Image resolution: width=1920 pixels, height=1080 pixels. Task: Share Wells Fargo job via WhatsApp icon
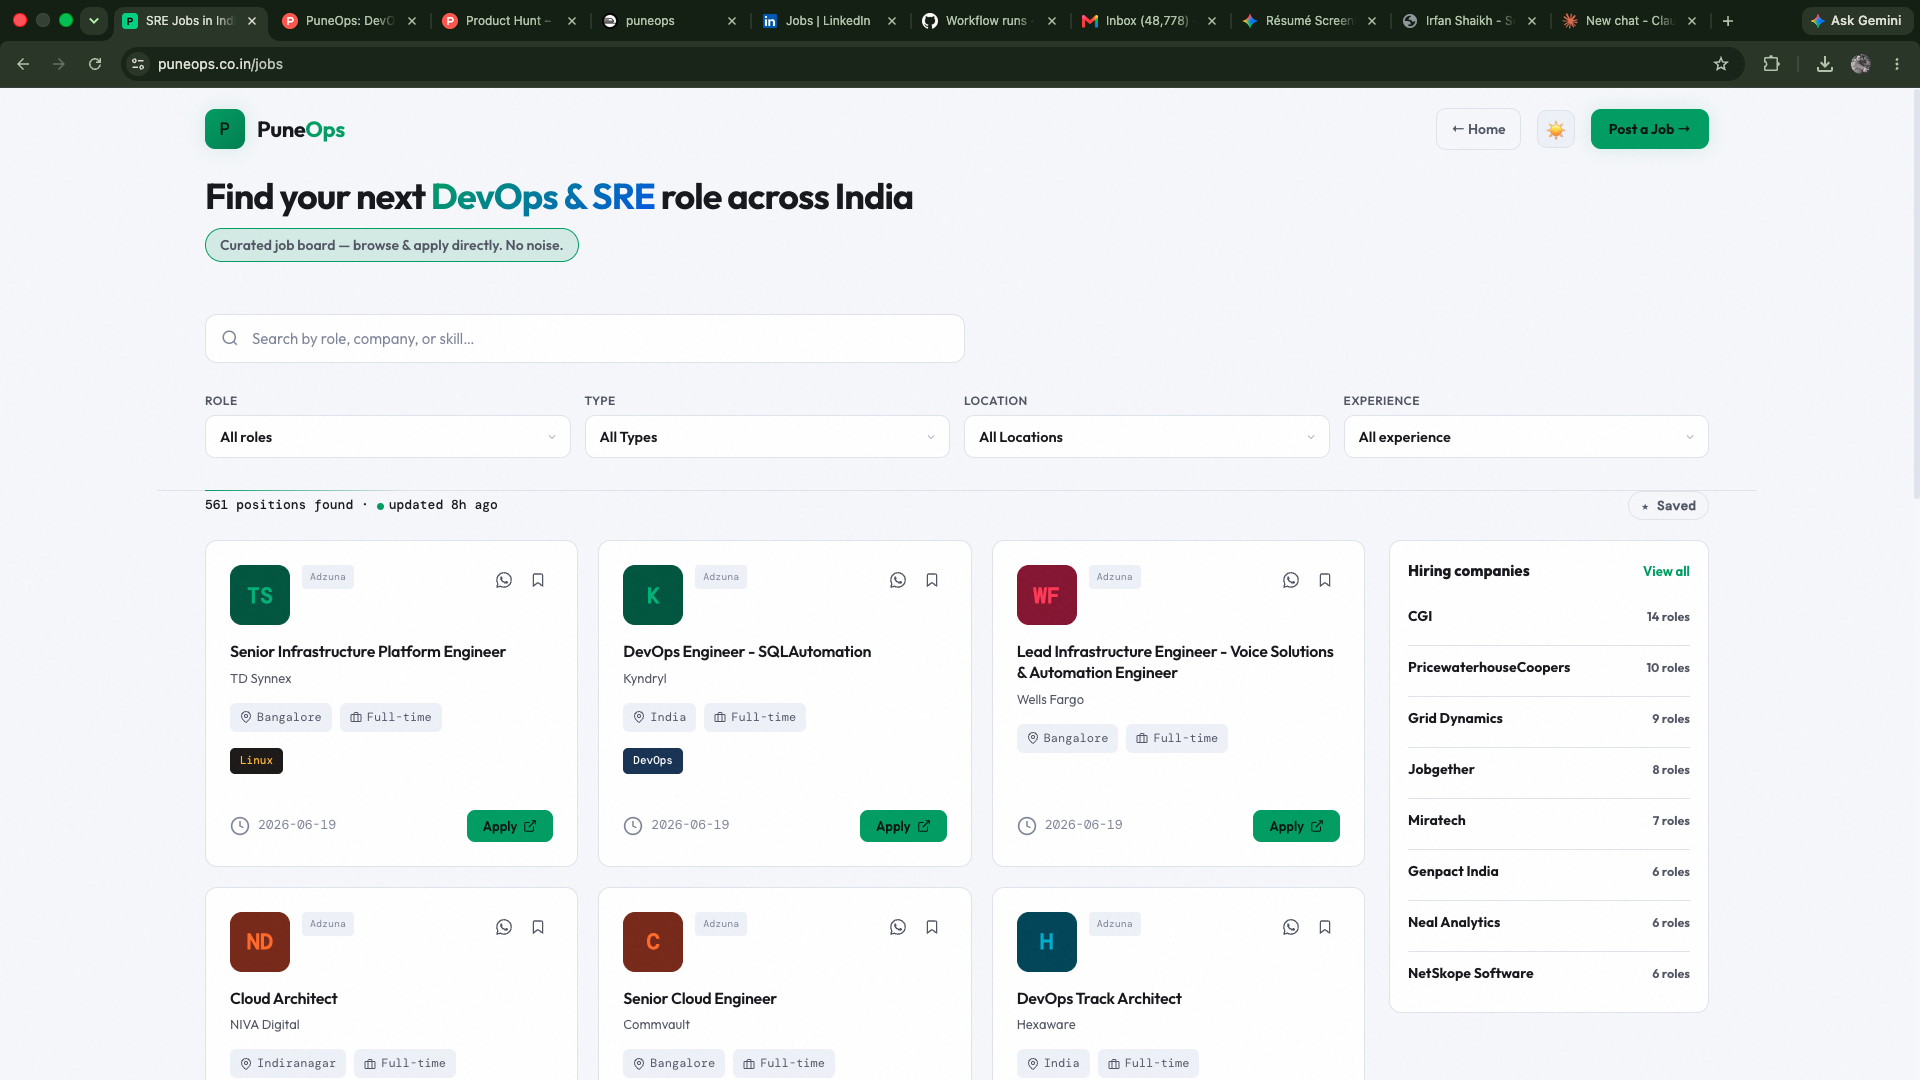(x=1291, y=580)
